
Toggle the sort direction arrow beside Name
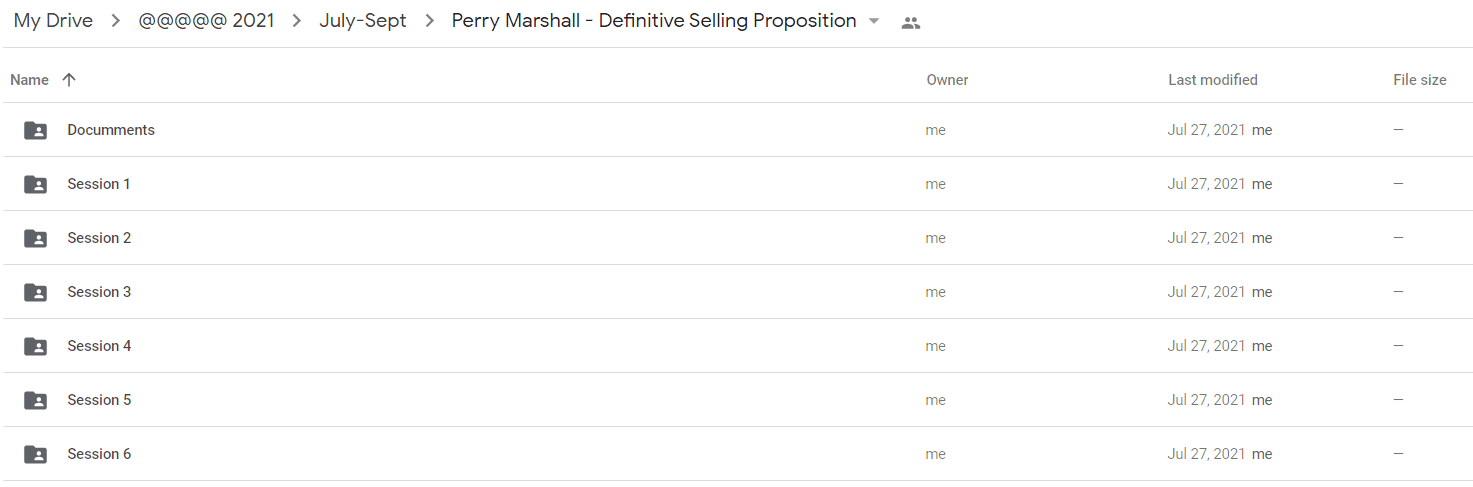[68, 80]
